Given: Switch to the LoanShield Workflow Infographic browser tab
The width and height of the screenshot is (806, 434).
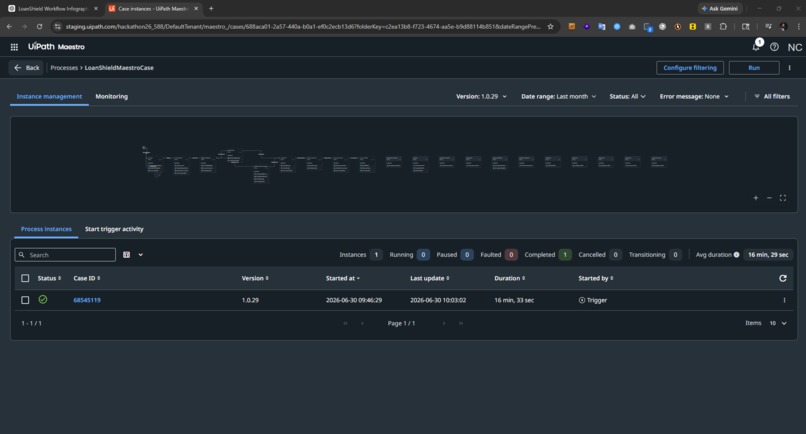Looking at the screenshot, I should (52, 8).
